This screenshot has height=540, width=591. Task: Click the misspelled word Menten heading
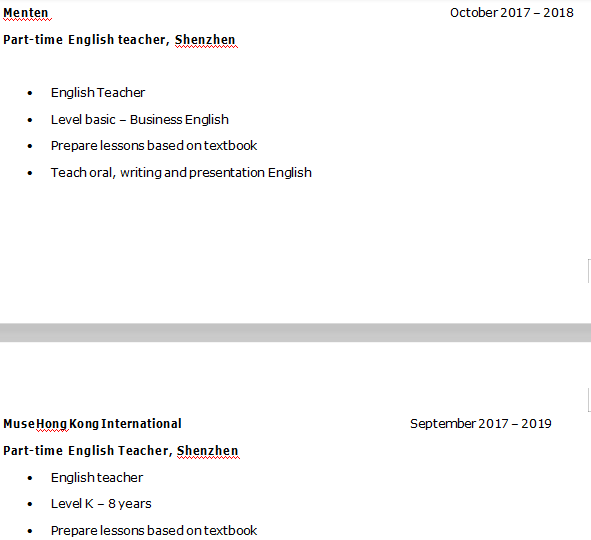pyautogui.click(x=26, y=13)
